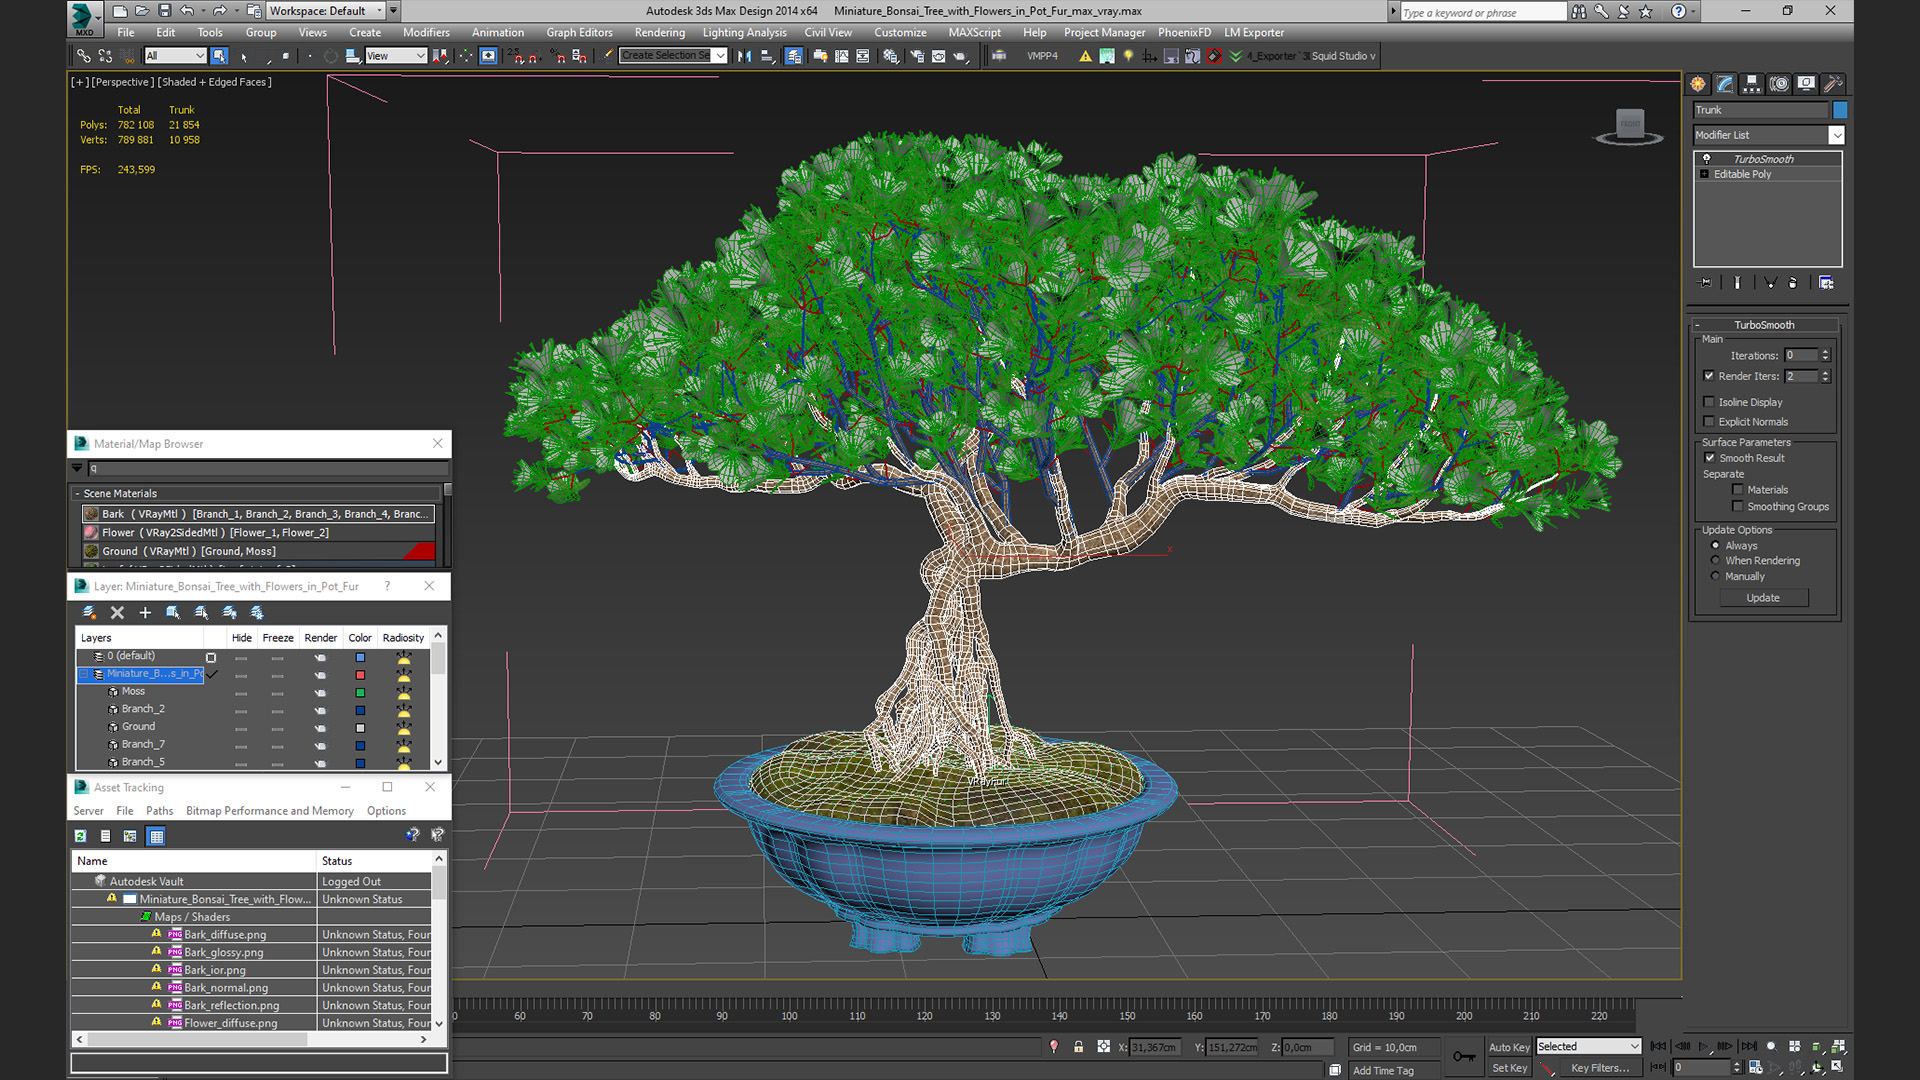Expand the Editable Poly stack entry

(x=1705, y=174)
